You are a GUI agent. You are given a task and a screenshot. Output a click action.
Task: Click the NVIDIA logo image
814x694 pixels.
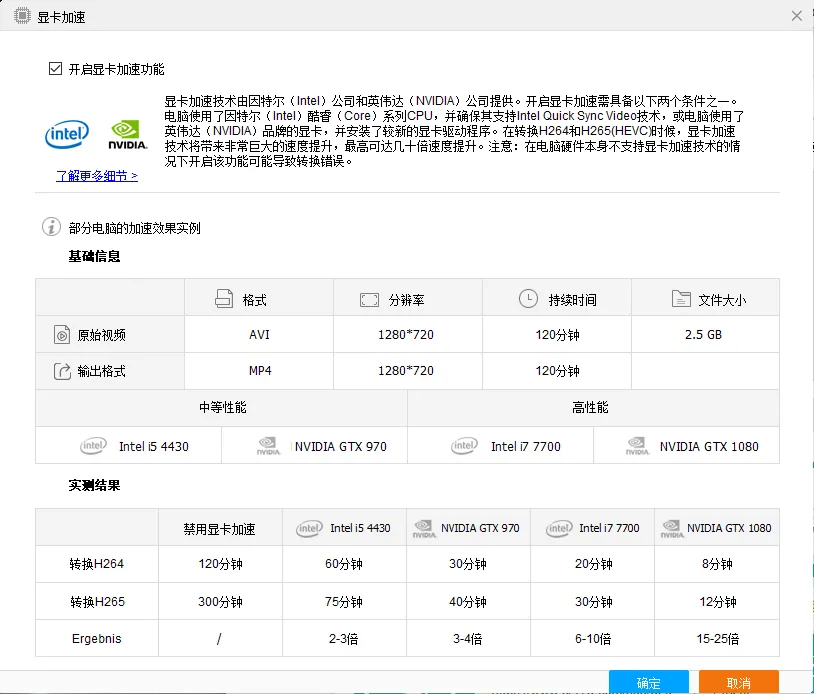click(x=128, y=135)
